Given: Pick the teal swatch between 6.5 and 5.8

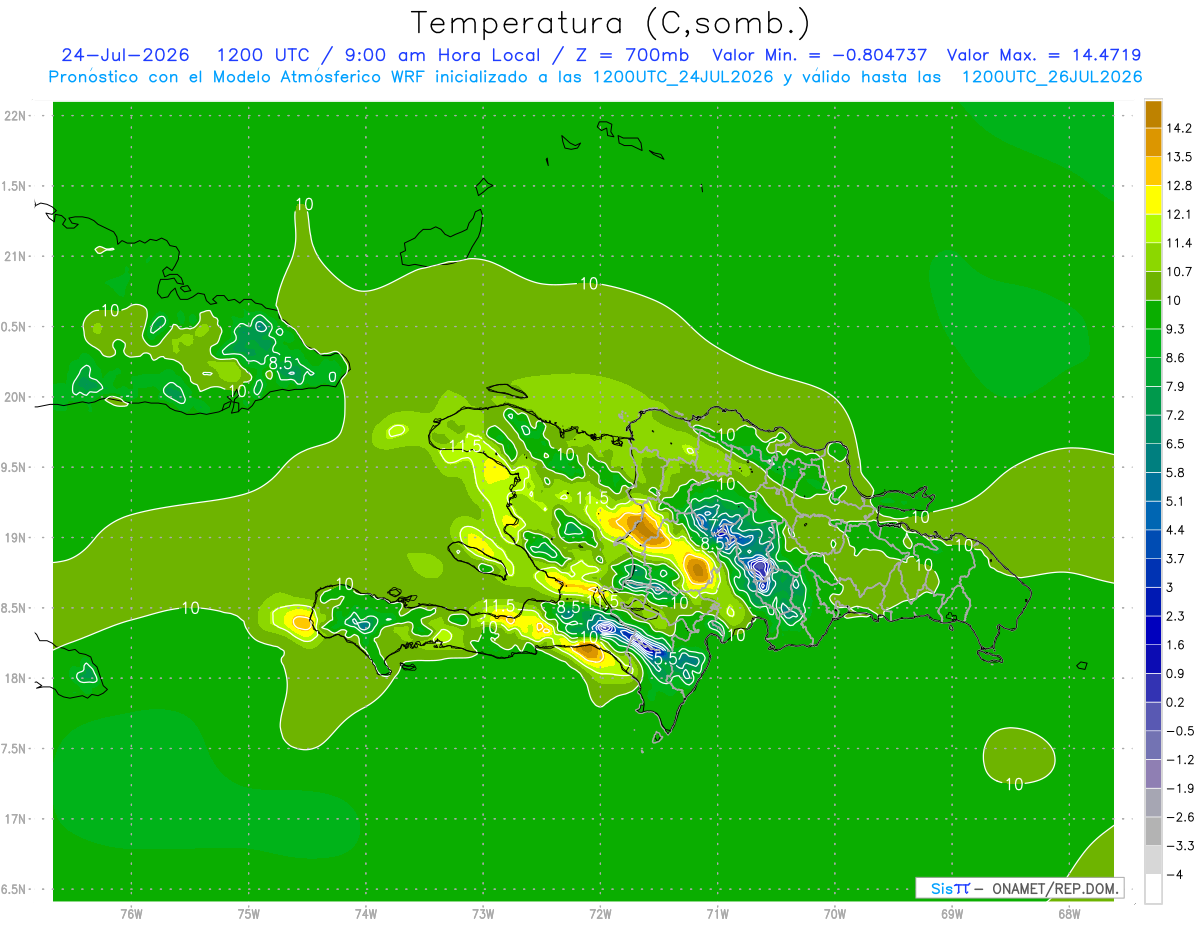Looking at the screenshot, I should click(x=1153, y=458).
